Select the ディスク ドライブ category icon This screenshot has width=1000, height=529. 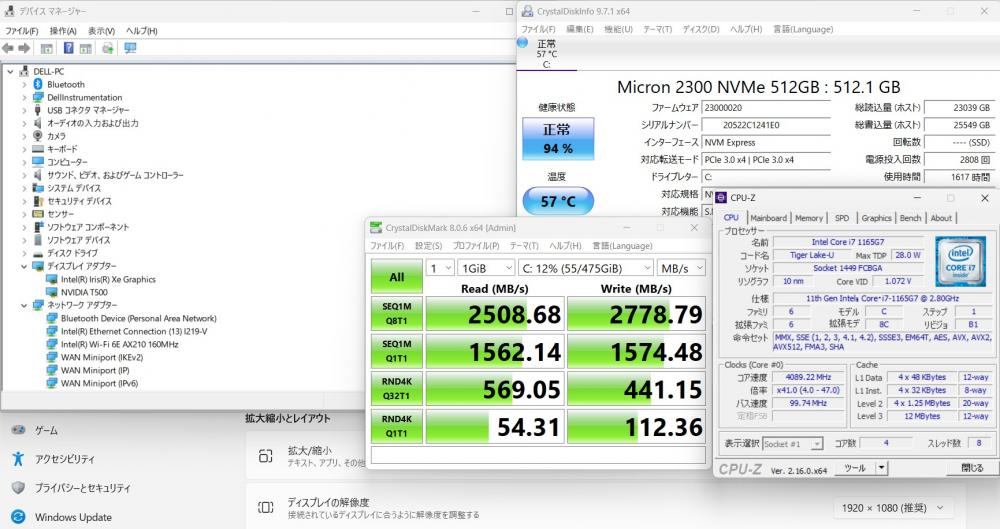[38, 253]
